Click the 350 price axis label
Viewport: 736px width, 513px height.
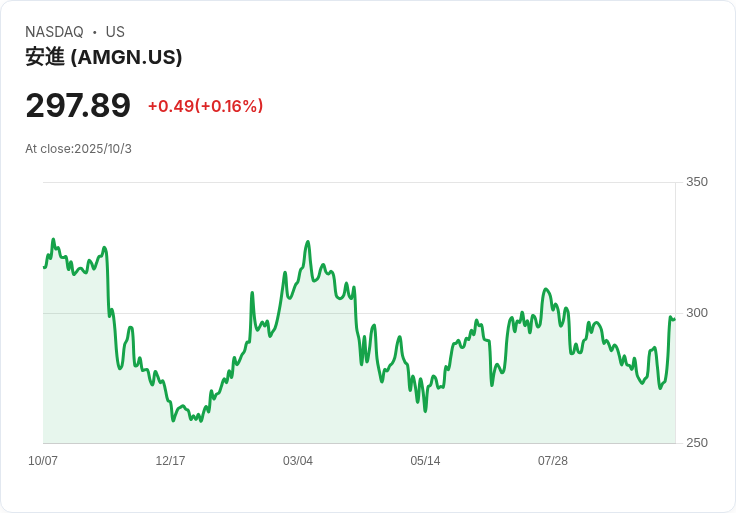tap(697, 182)
